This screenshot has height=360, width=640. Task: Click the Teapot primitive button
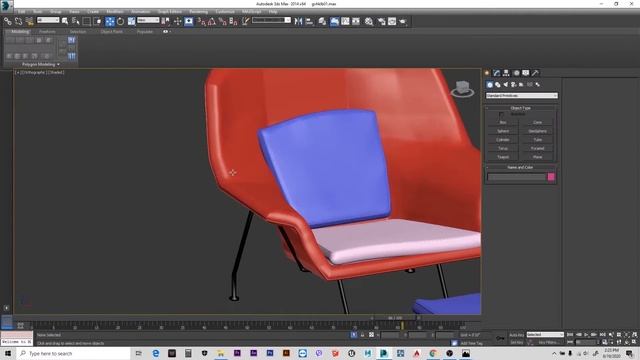click(x=503, y=157)
